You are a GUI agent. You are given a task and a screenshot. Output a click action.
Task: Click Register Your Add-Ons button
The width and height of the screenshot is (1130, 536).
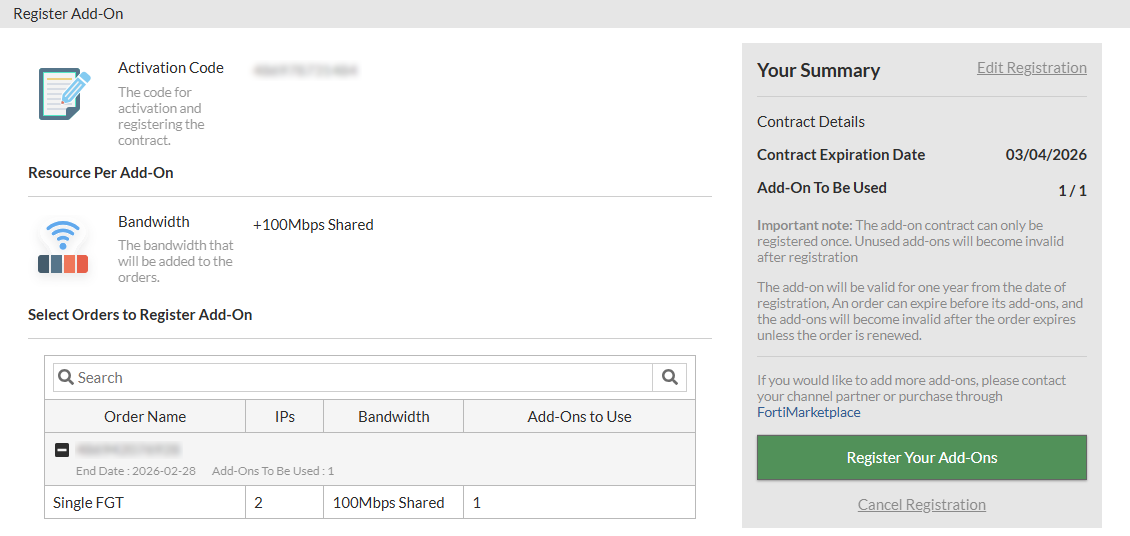click(921, 457)
